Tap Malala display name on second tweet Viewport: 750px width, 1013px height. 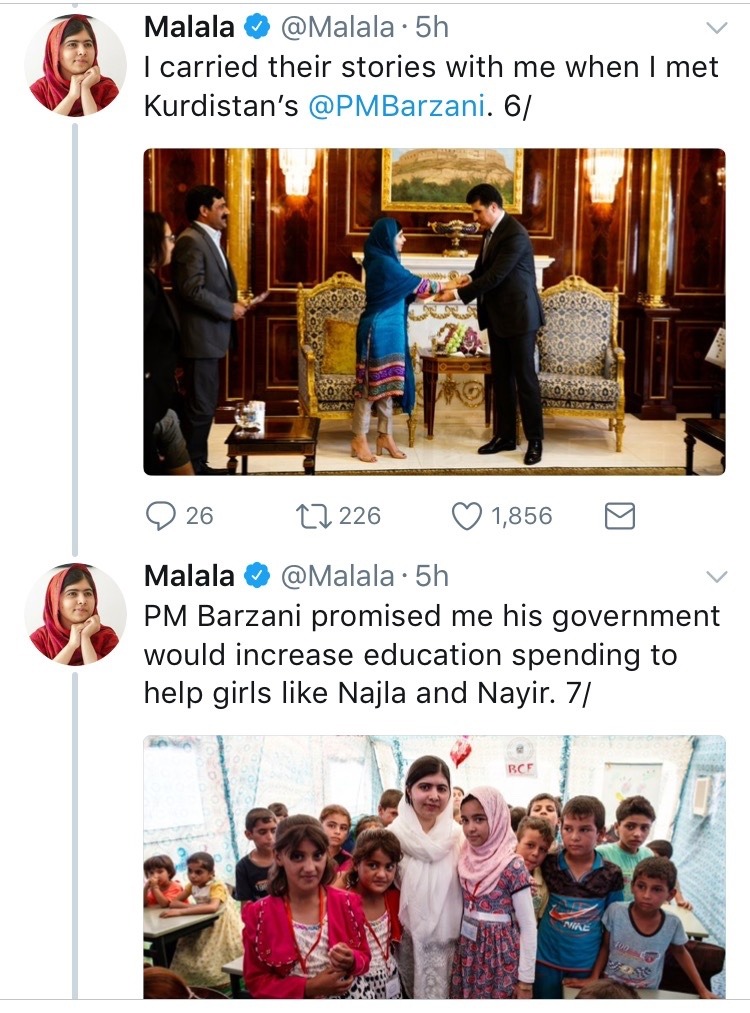click(x=191, y=576)
